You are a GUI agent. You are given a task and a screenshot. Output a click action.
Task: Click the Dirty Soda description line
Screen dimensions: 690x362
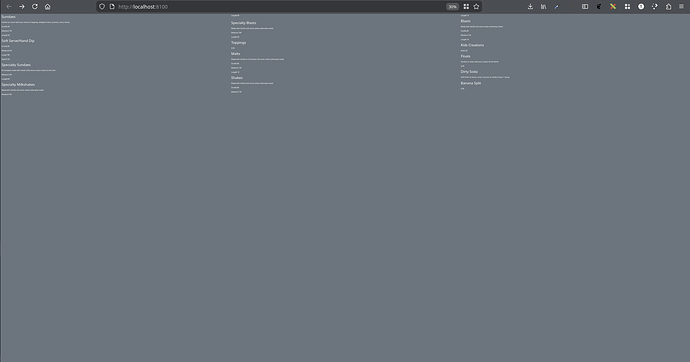pos(485,77)
